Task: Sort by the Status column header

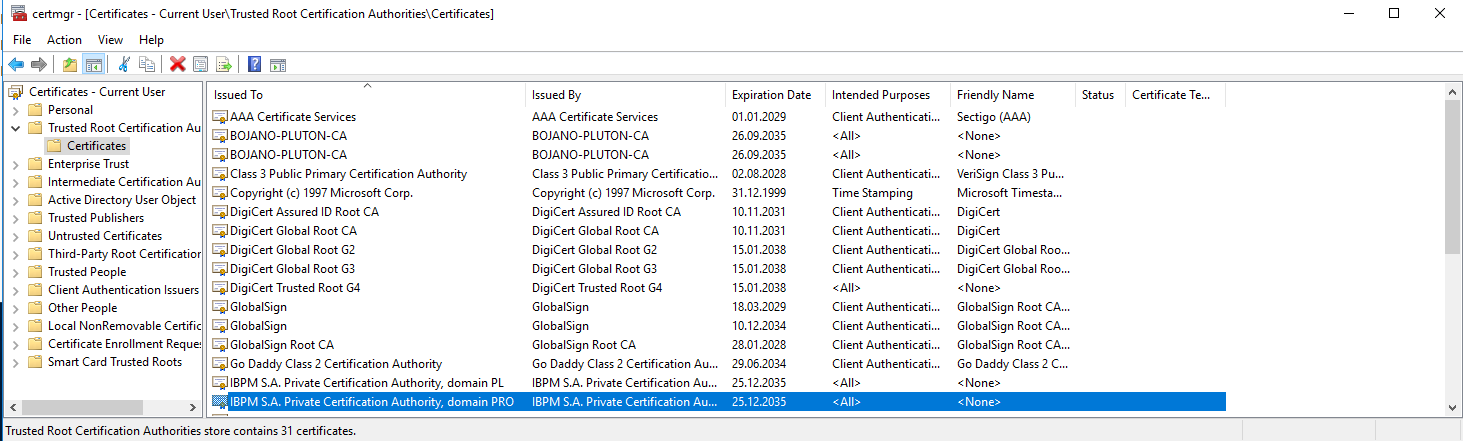Action: pyautogui.click(x=1100, y=95)
